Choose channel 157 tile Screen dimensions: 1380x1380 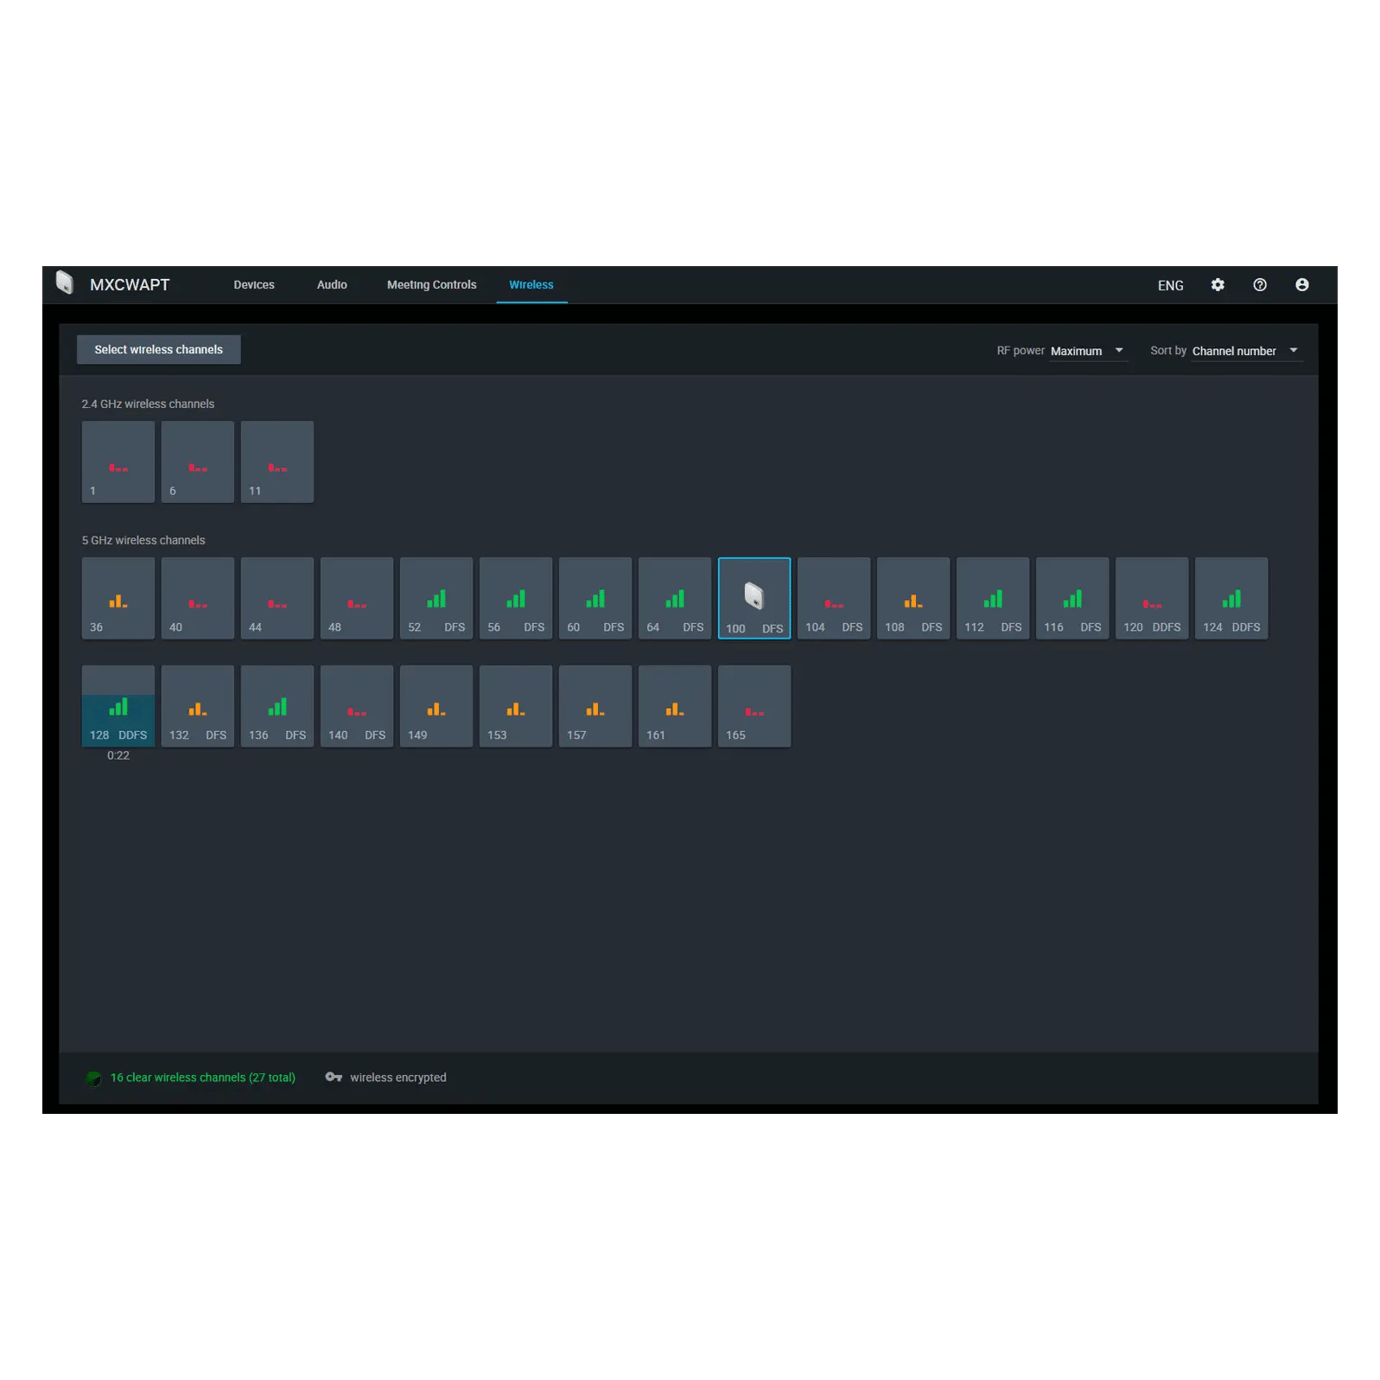pyautogui.click(x=595, y=706)
